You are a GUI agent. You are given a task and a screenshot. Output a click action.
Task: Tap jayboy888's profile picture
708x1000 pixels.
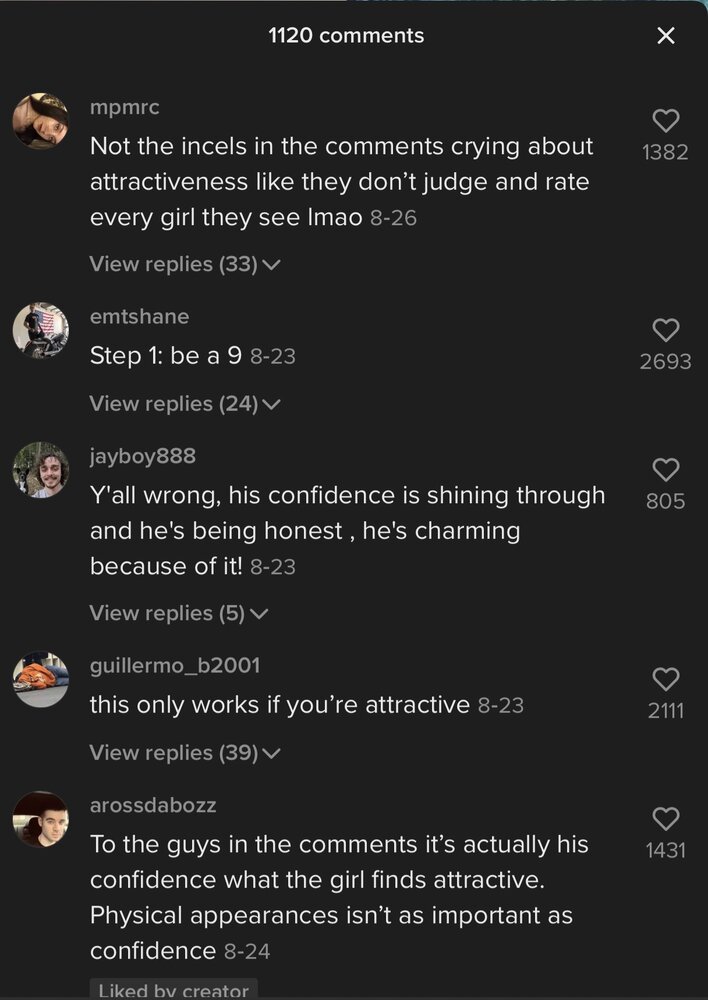(x=41, y=470)
